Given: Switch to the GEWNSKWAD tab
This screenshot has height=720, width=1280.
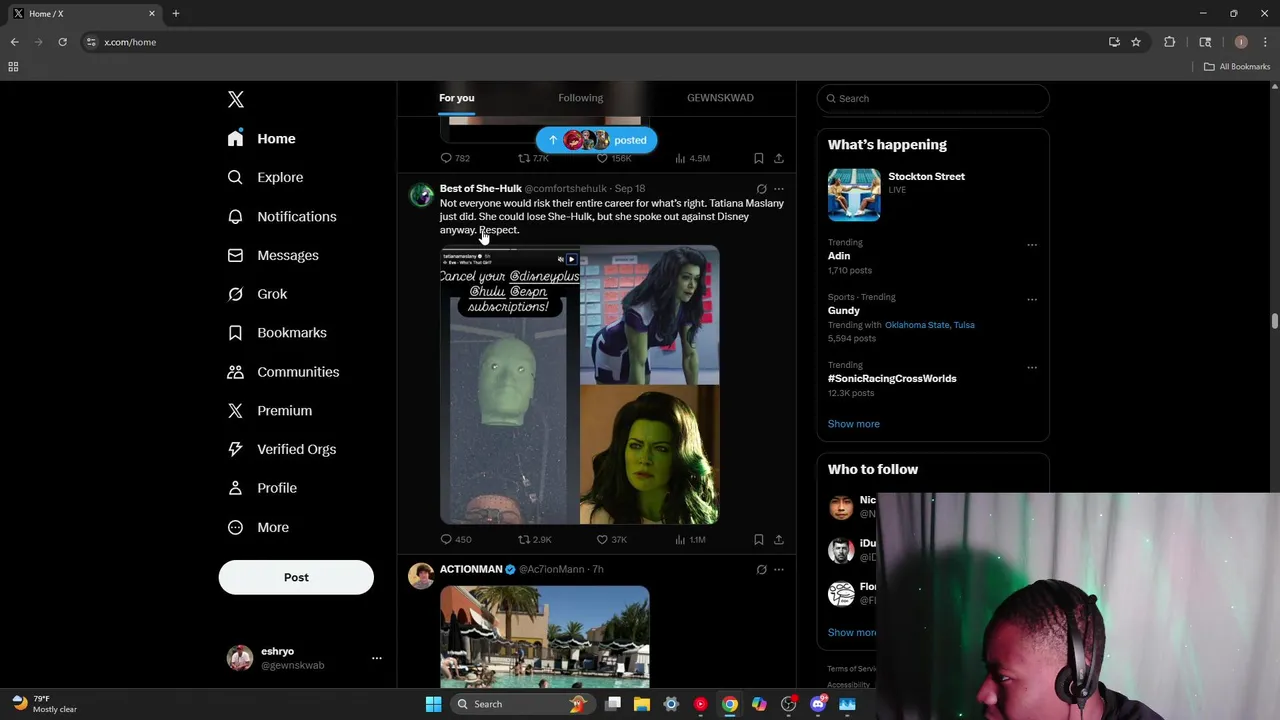Looking at the screenshot, I should pyautogui.click(x=720, y=98).
